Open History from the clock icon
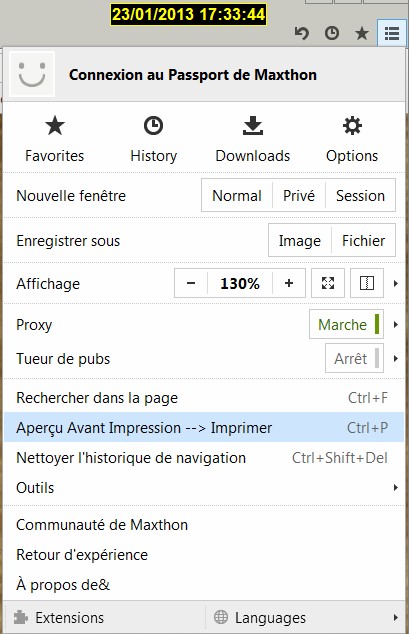 pos(154,126)
